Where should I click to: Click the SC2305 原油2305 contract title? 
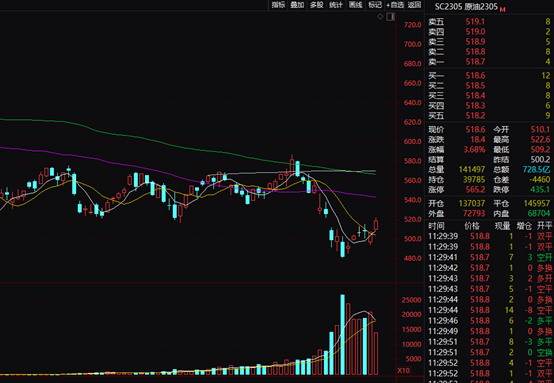(466, 7)
